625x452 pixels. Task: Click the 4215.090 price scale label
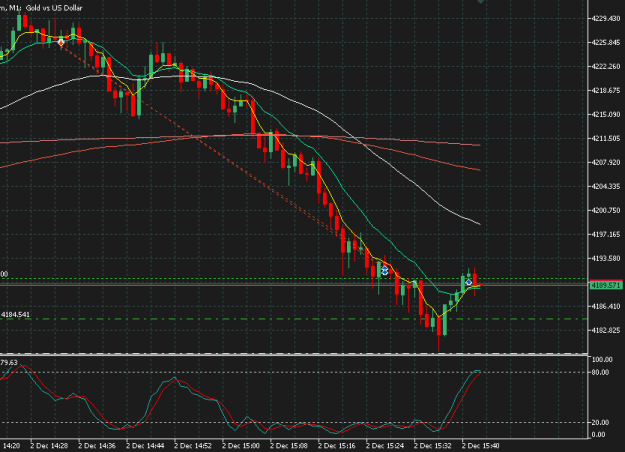606,114
